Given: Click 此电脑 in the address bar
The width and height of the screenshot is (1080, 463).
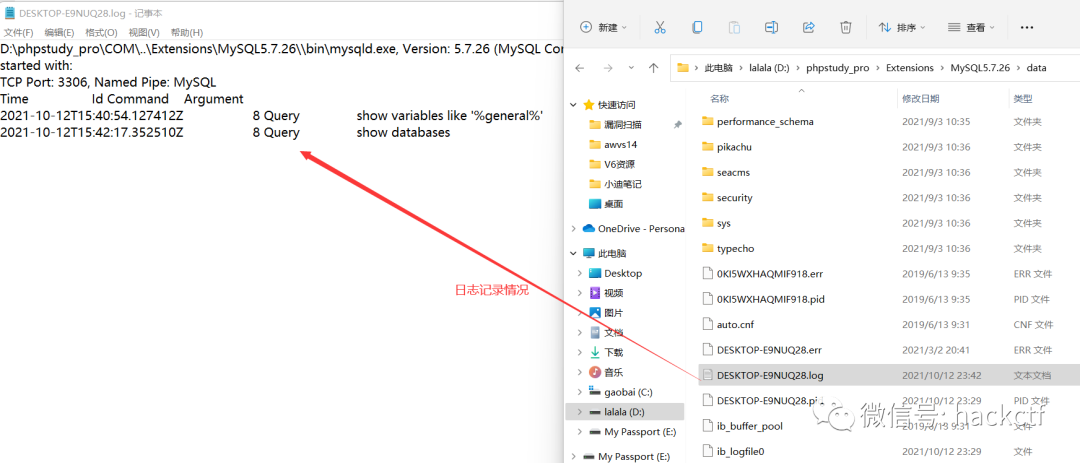Looking at the screenshot, I should (716, 68).
